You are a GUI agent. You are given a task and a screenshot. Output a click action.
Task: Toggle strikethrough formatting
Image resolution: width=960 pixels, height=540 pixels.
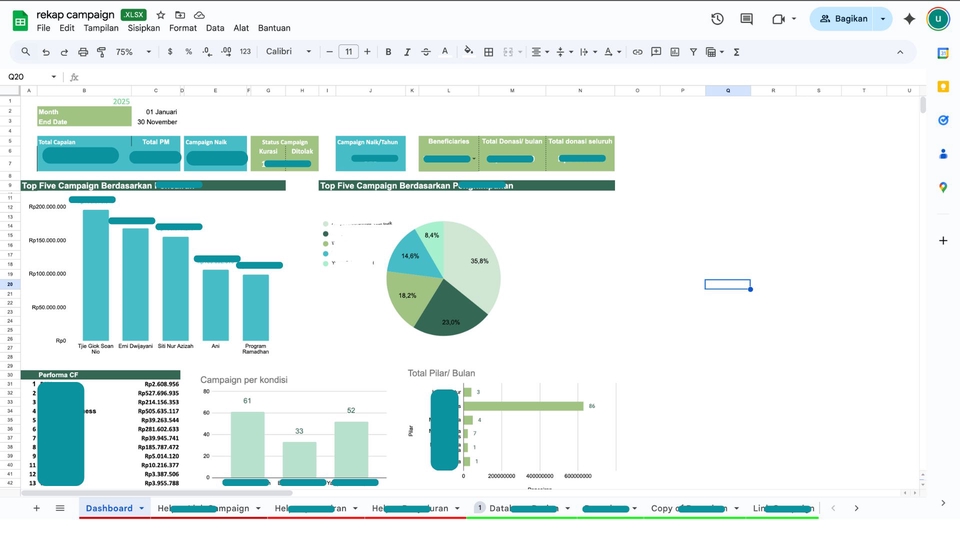coord(427,52)
